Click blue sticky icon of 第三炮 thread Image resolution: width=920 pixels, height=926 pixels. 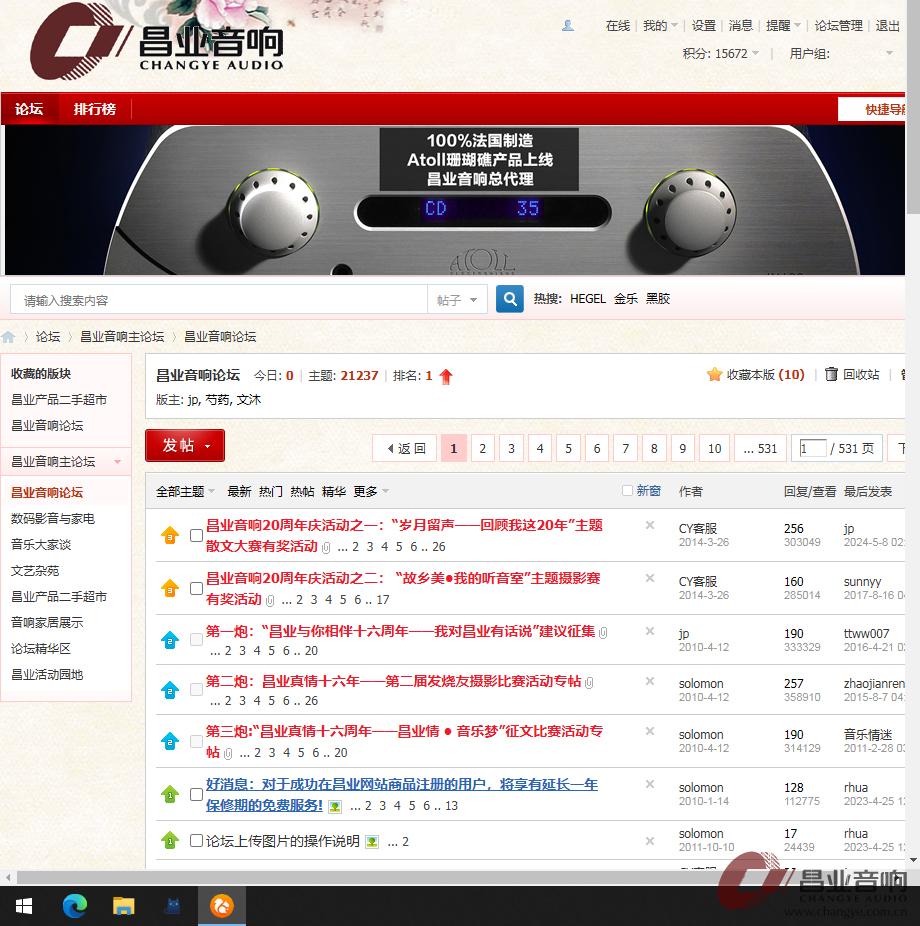pyautogui.click(x=170, y=741)
